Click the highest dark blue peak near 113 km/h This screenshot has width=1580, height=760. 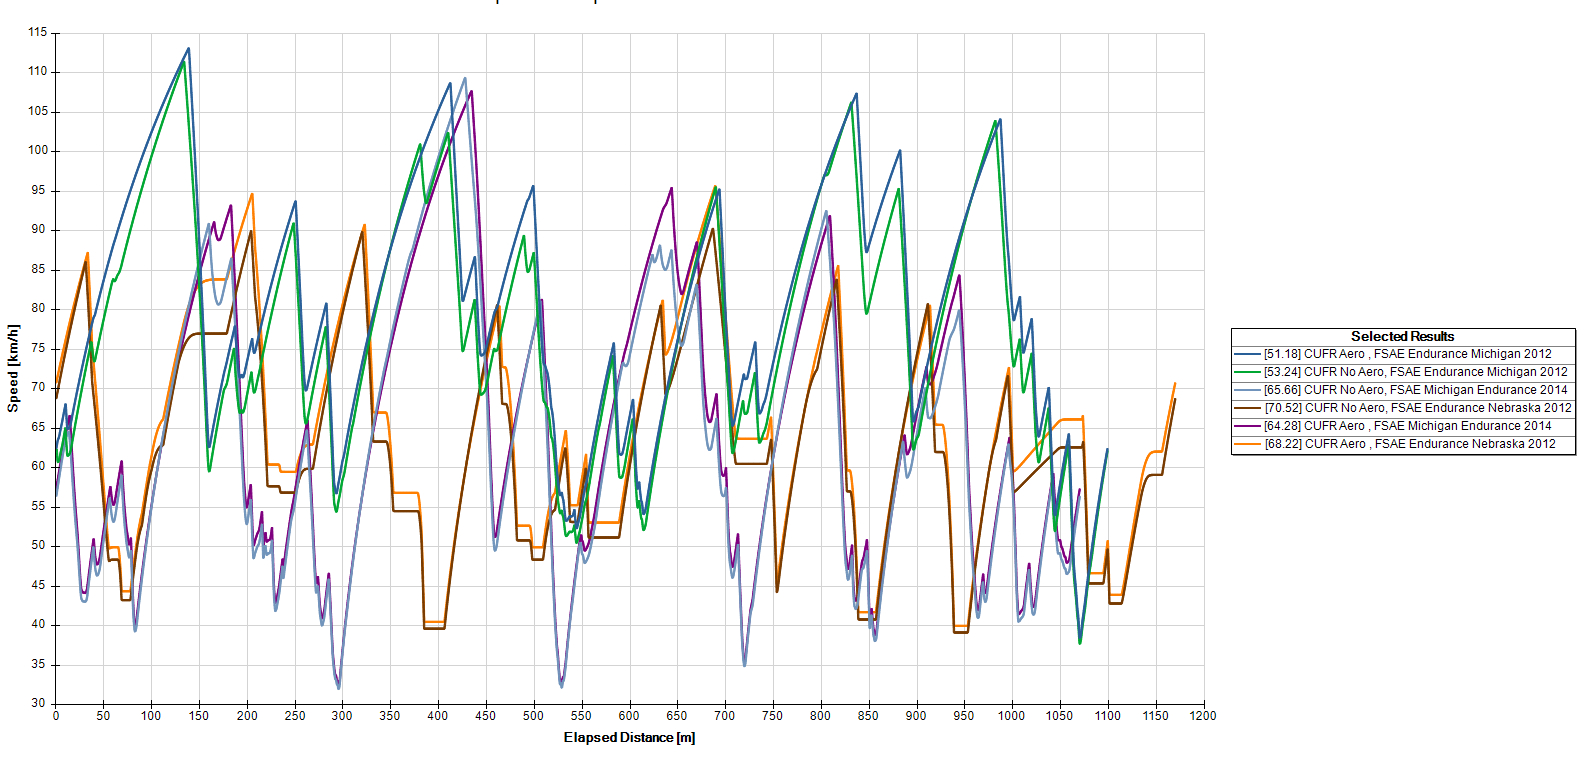tap(188, 48)
